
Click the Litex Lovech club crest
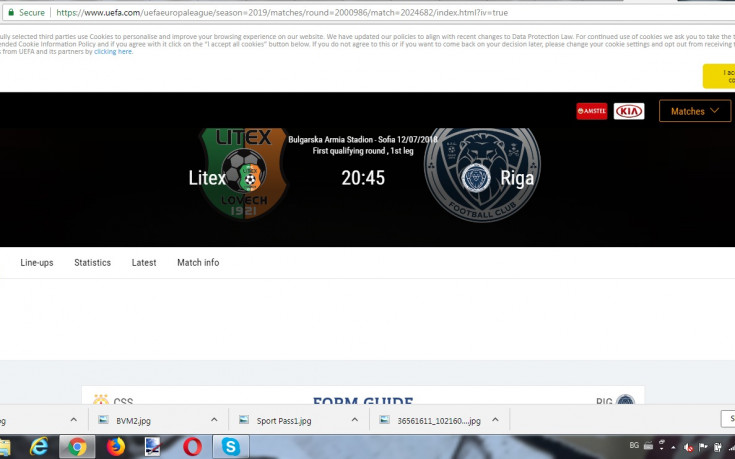point(243,173)
